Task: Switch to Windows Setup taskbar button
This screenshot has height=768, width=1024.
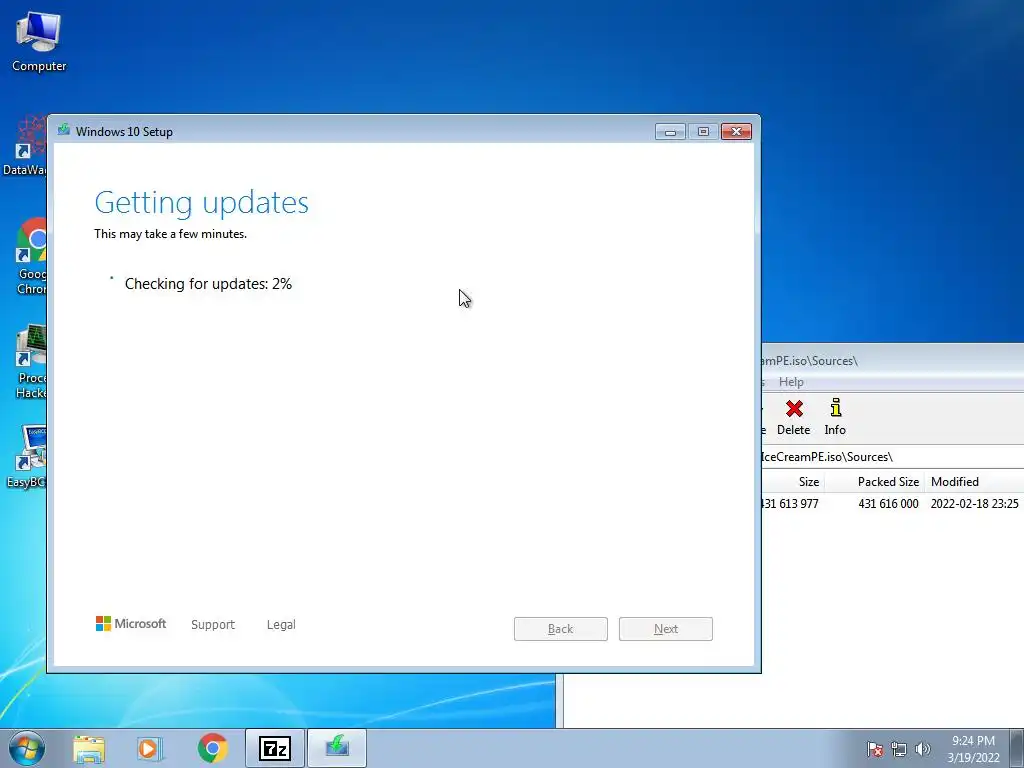Action: pyautogui.click(x=337, y=748)
